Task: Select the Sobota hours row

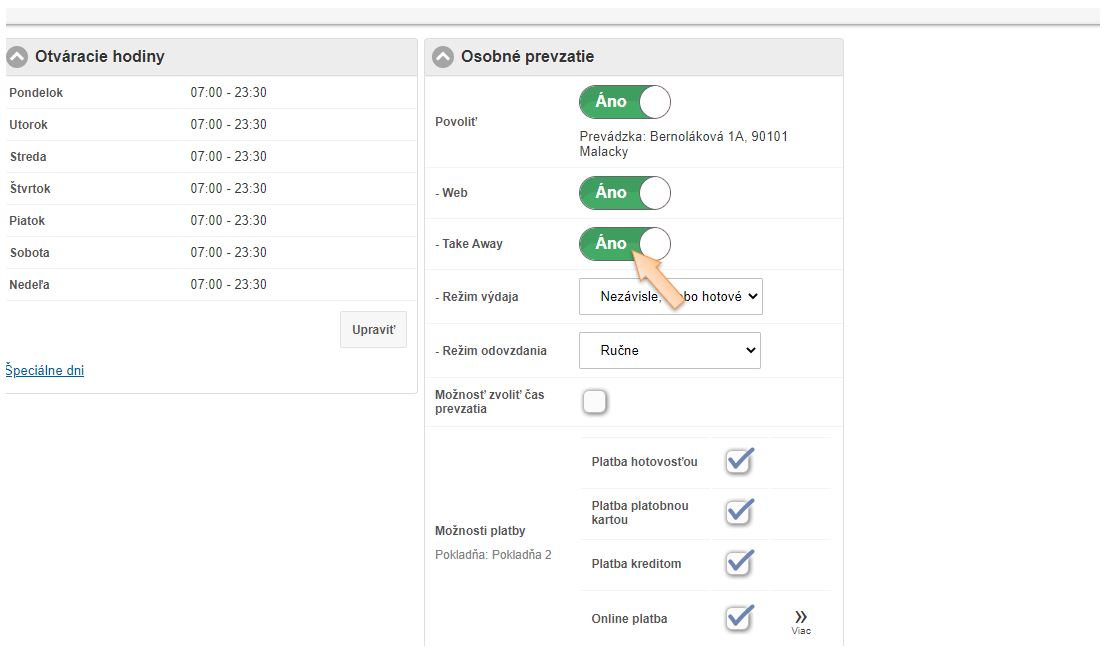Action: (x=210, y=253)
